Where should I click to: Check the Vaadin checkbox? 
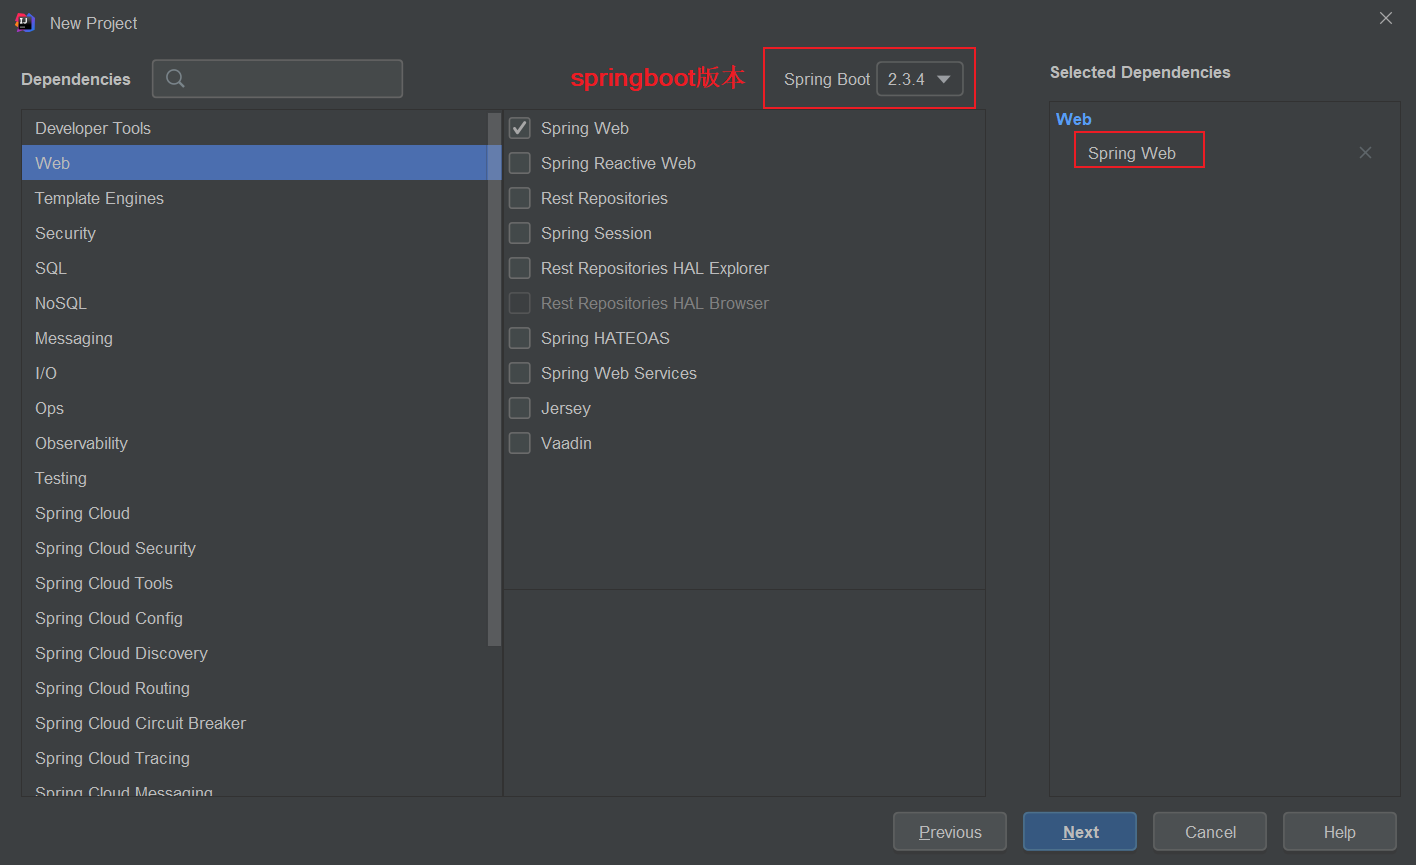coord(520,443)
